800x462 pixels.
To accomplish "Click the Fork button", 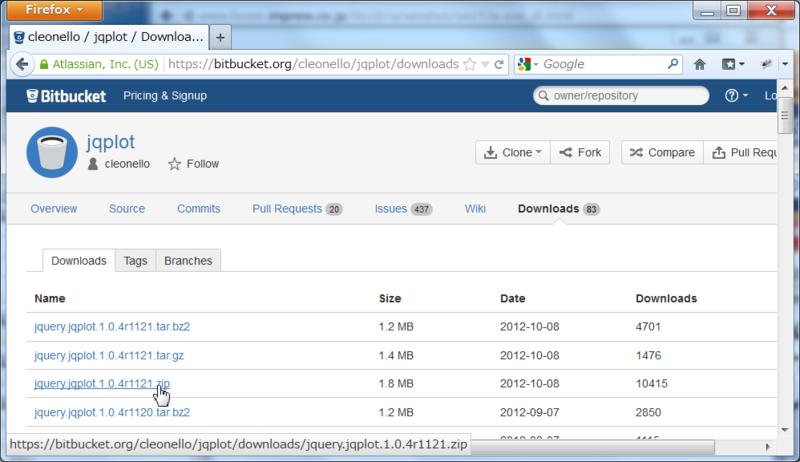I will pyautogui.click(x=580, y=152).
